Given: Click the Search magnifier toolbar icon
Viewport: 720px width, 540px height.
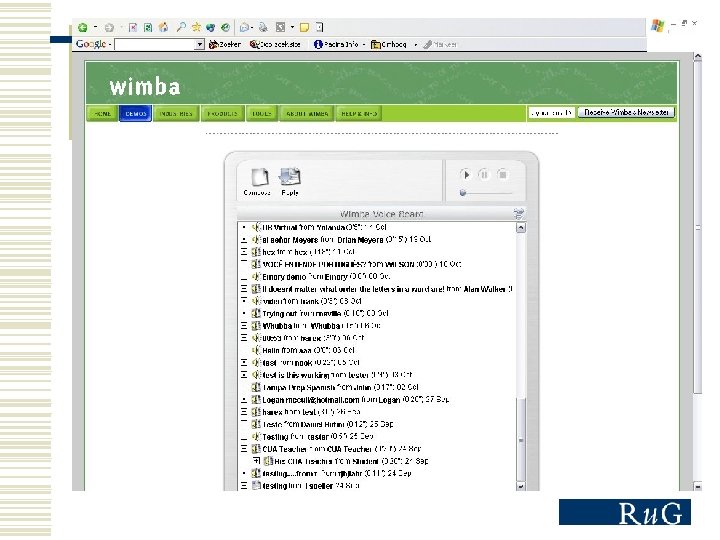Looking at the screenshot, I should (181, 28).
